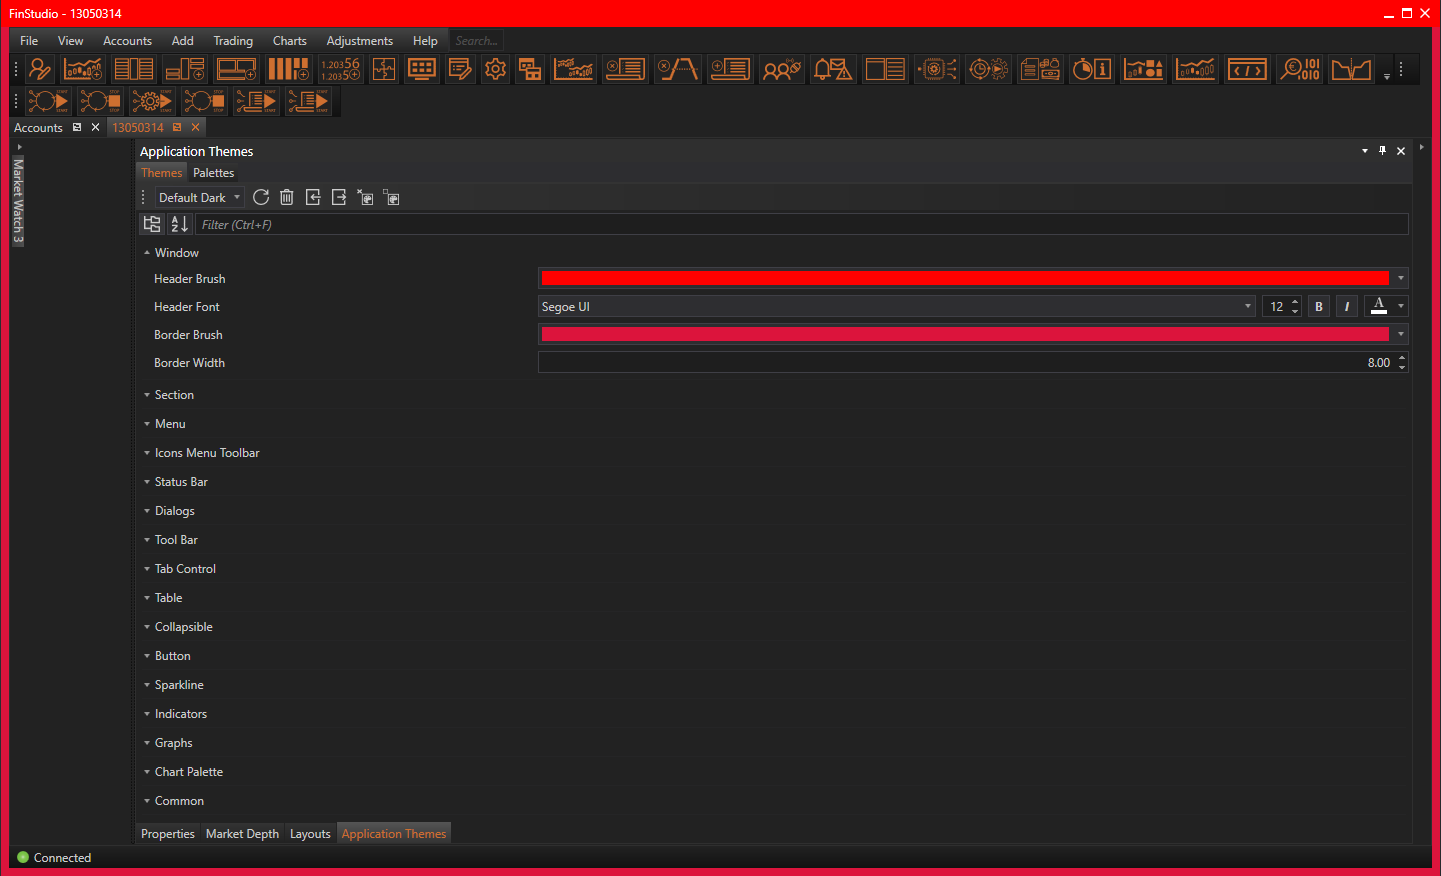Click the user edit account icon
Screen dimensions: 1441x876
click(x=40, y=69)
